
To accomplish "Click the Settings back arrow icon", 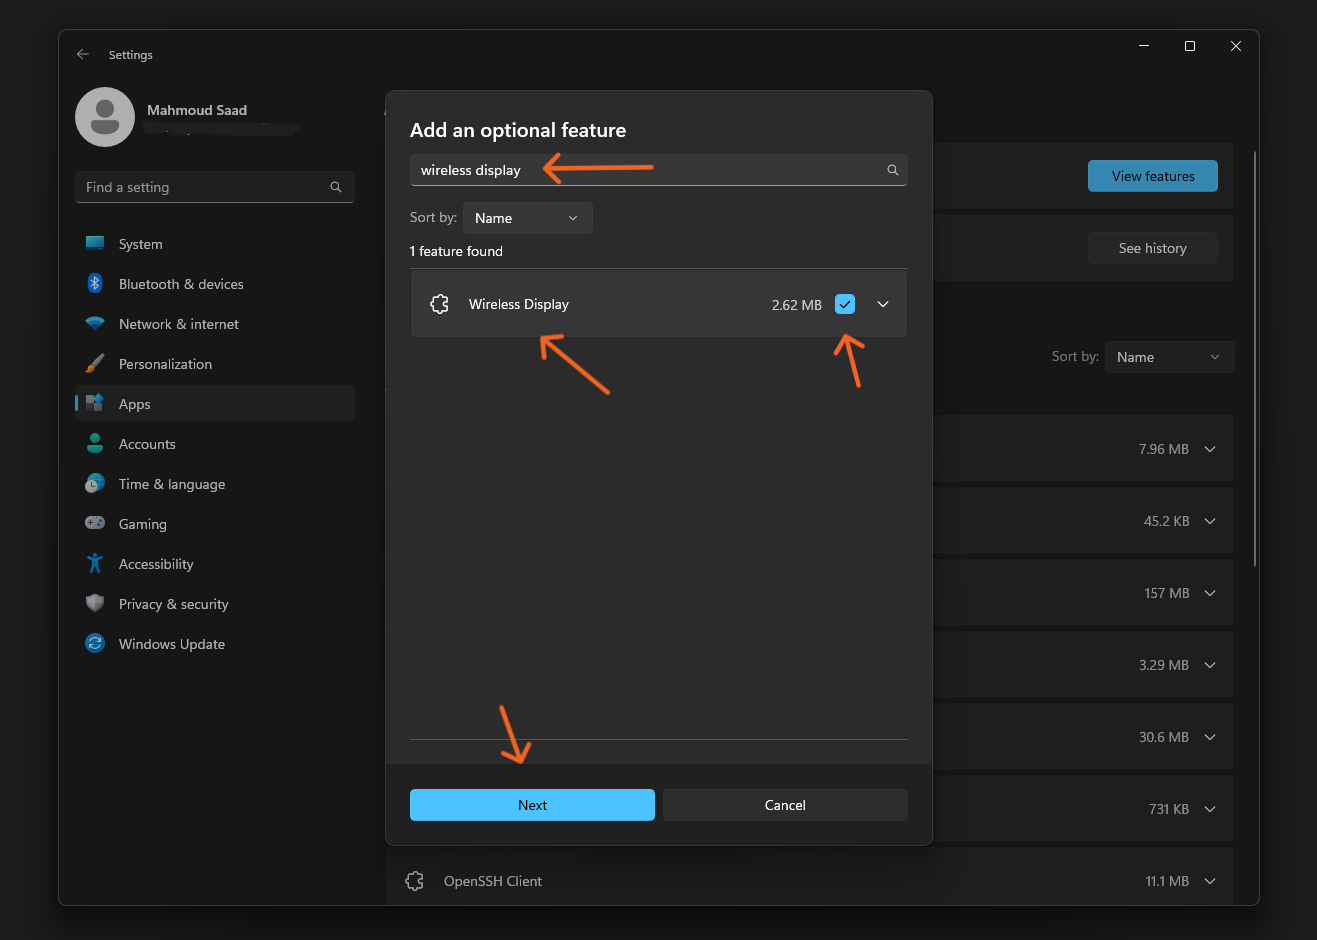I will click(83, 55).
